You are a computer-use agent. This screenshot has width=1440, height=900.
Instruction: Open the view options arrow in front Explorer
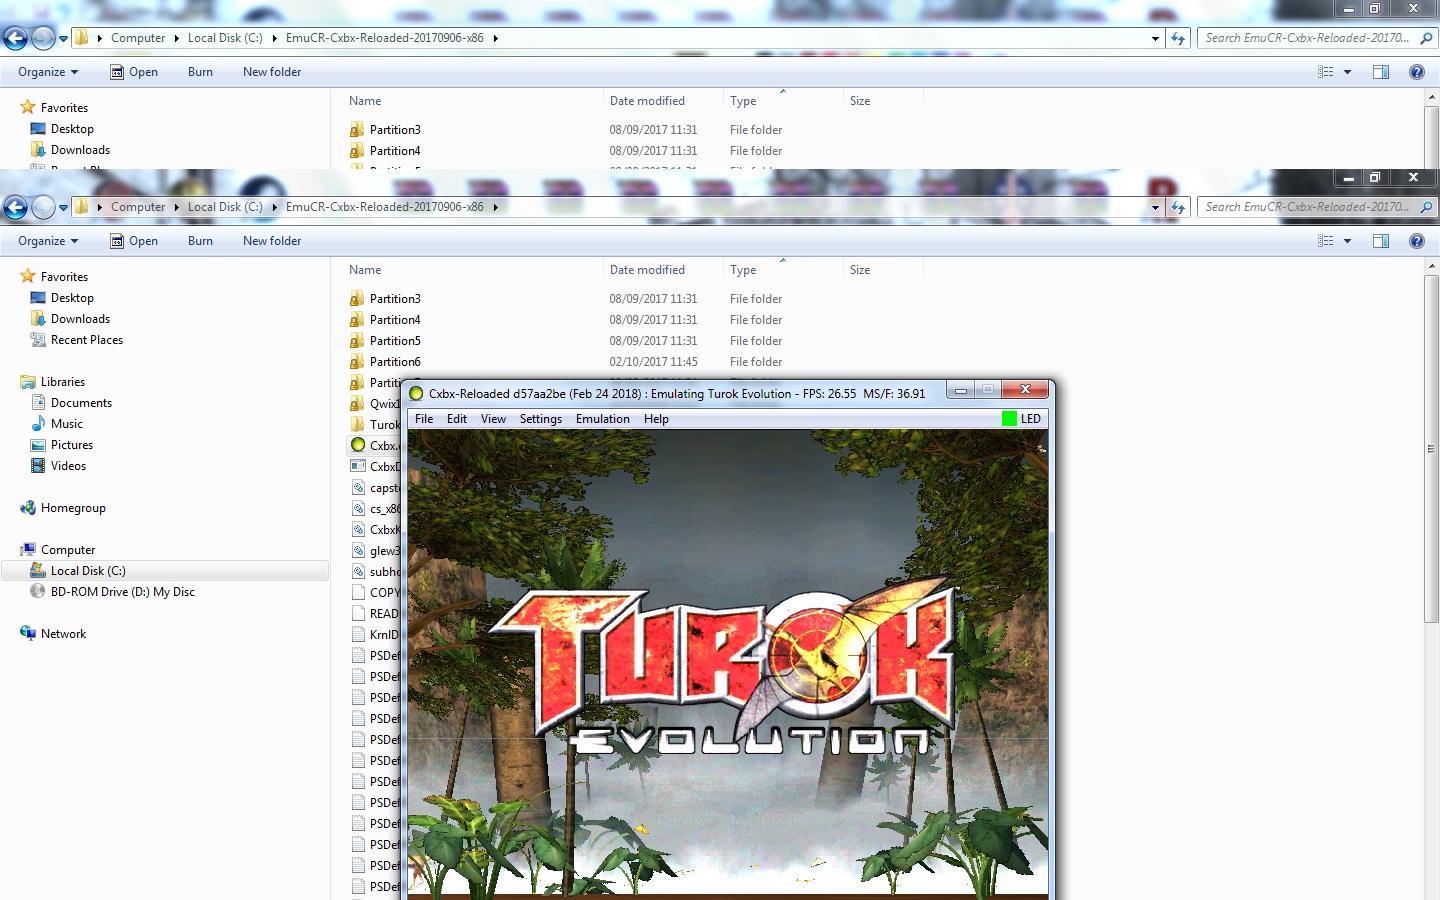click(1347, 241)
